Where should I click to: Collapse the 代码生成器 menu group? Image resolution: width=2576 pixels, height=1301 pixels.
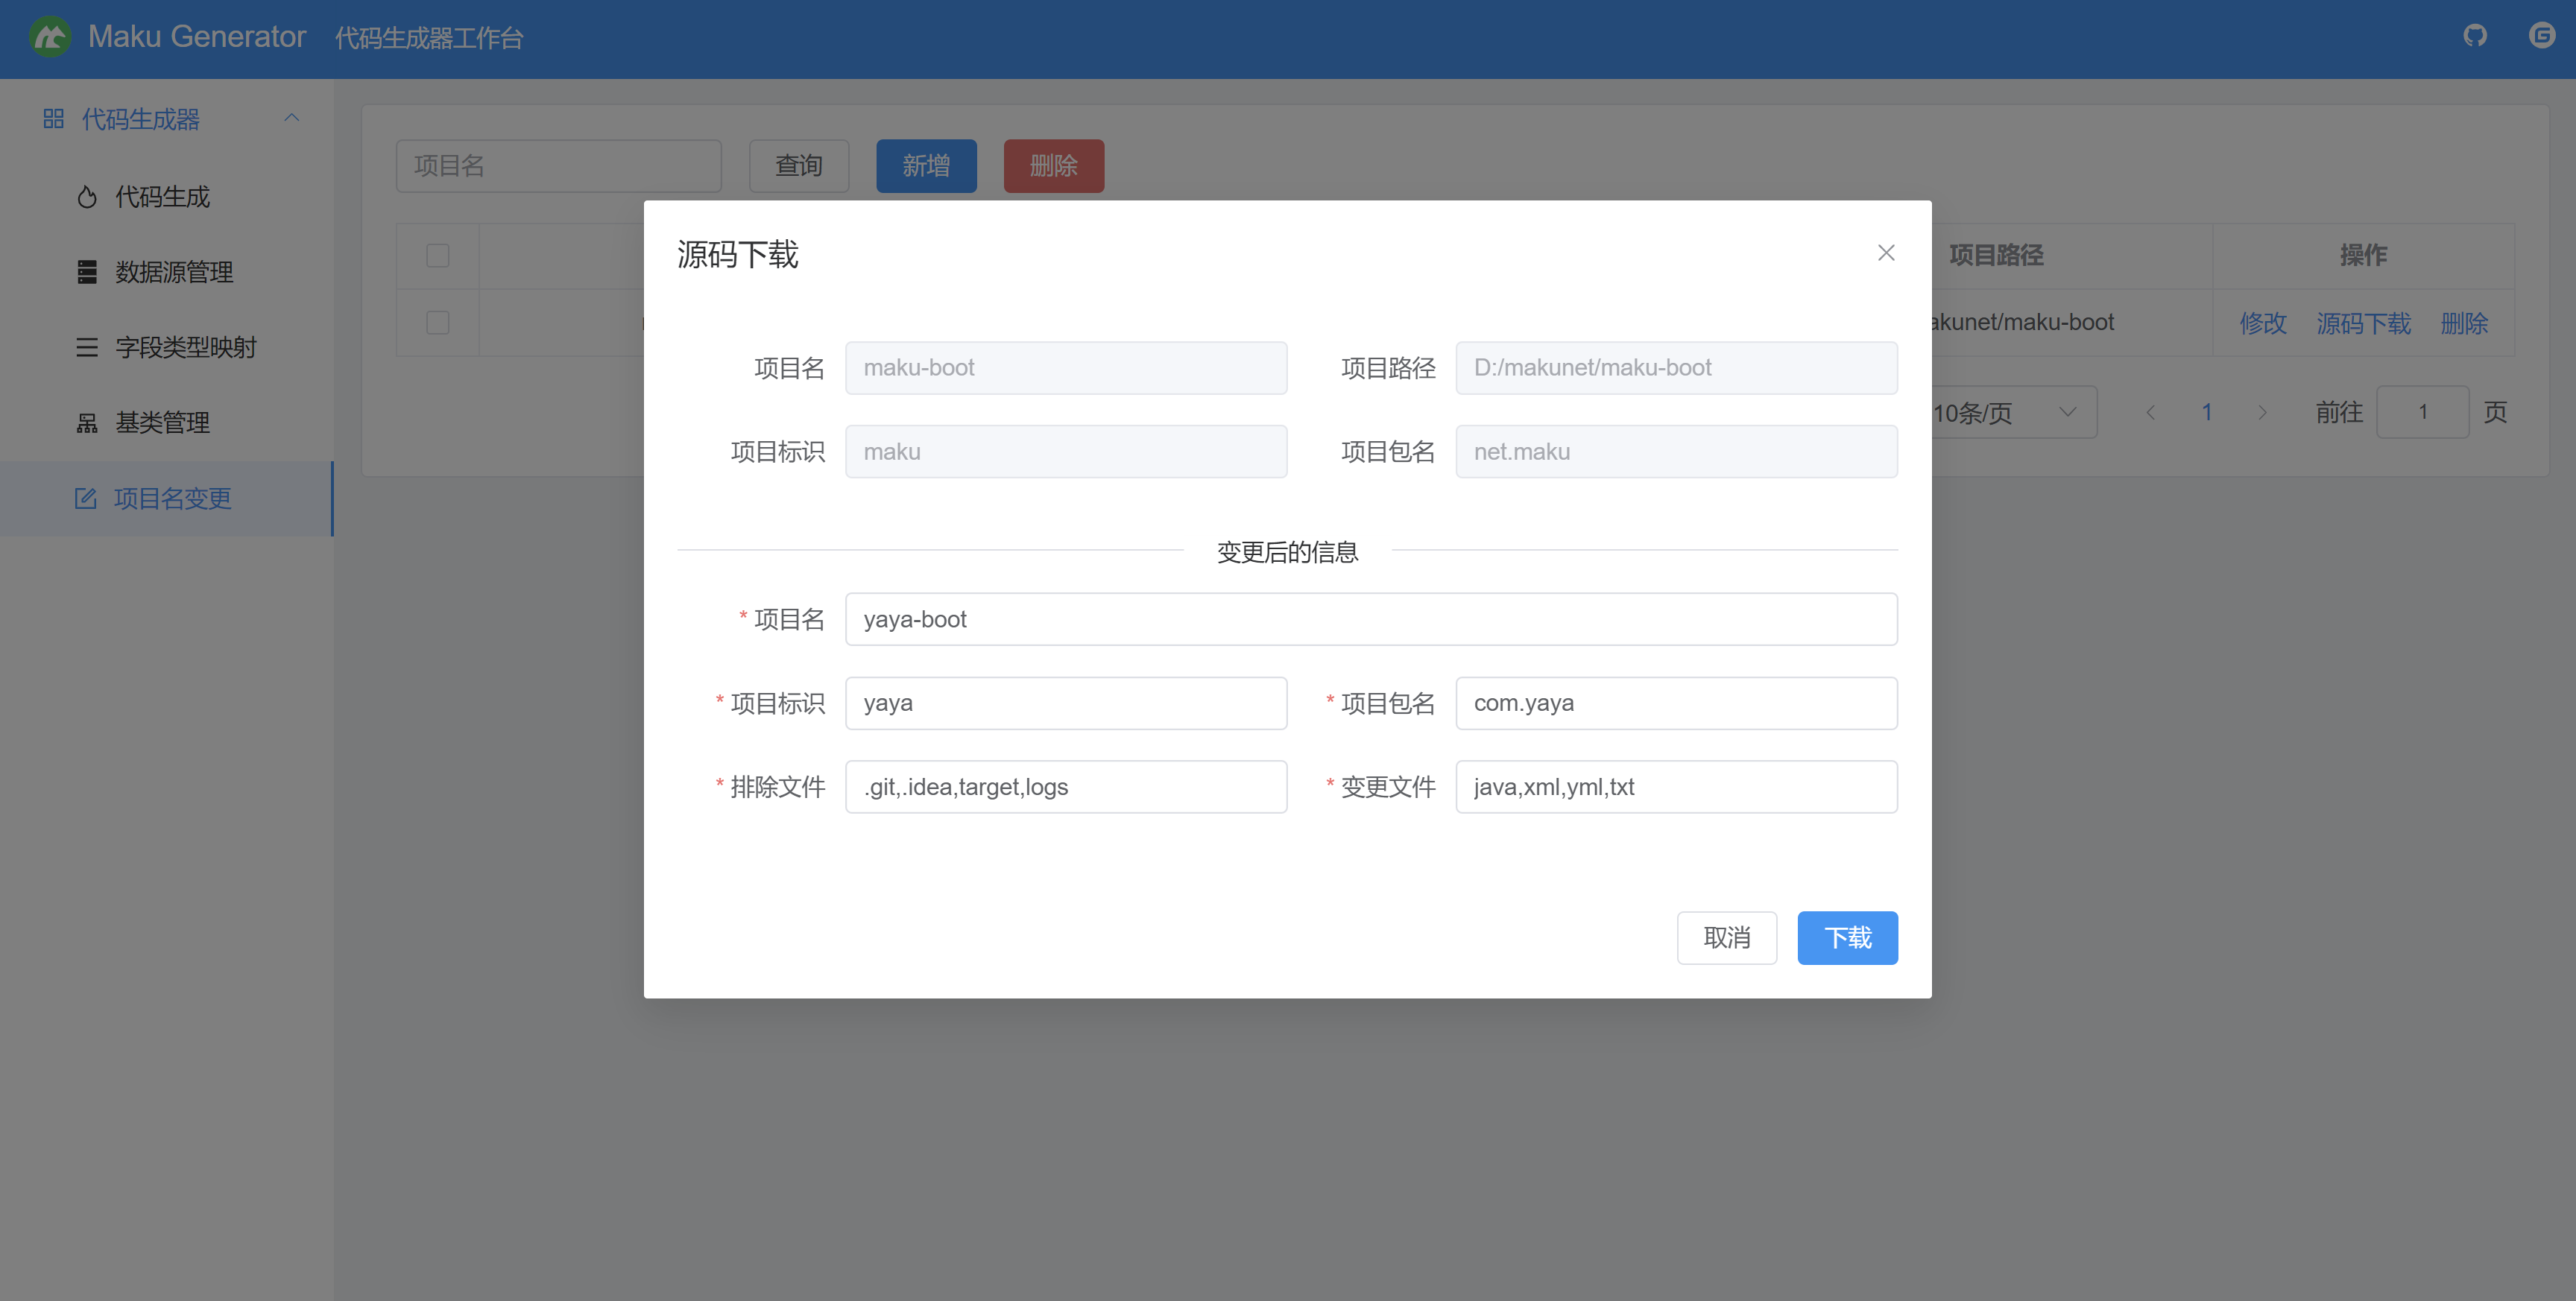[291, 118]
